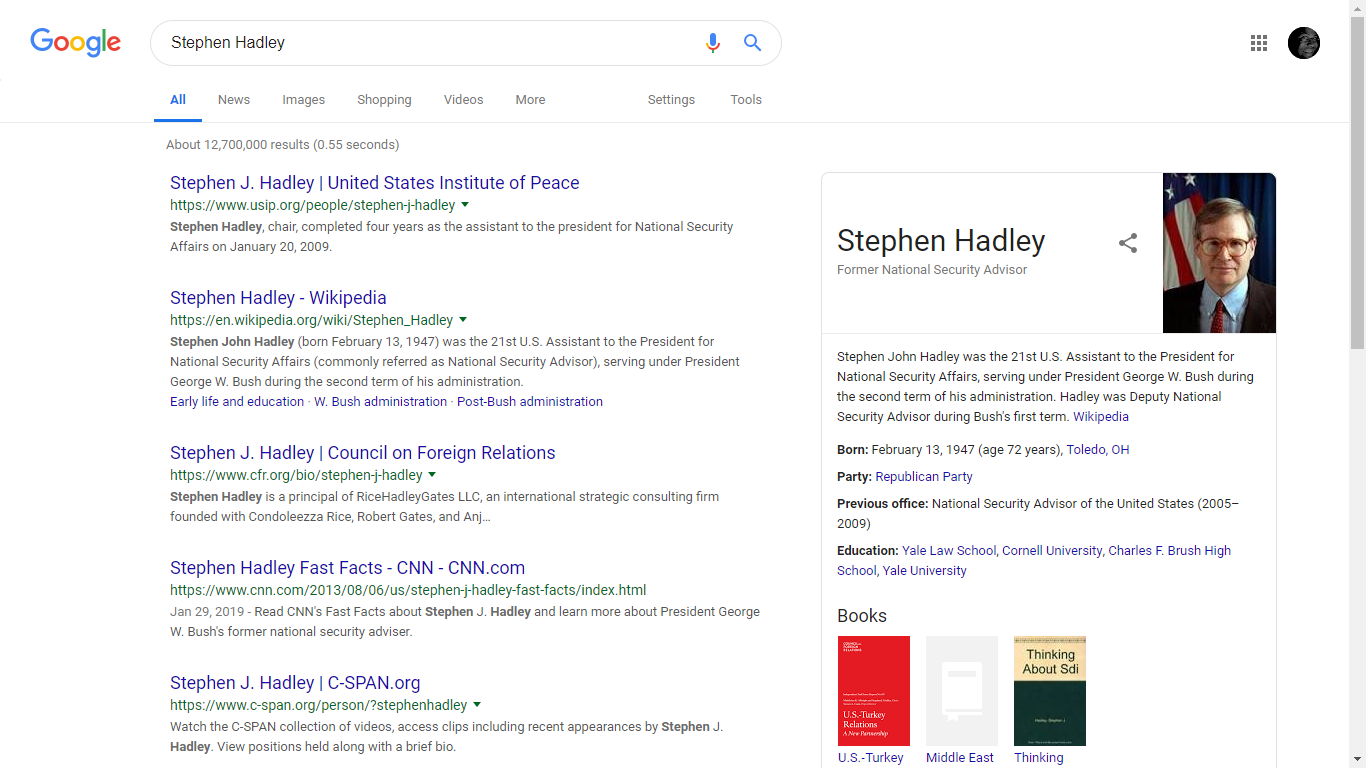Open the U.S.-Turkey Relations book cover
Image resolution: width=1366 pixels, height=768 pixels.
(874, 691)
